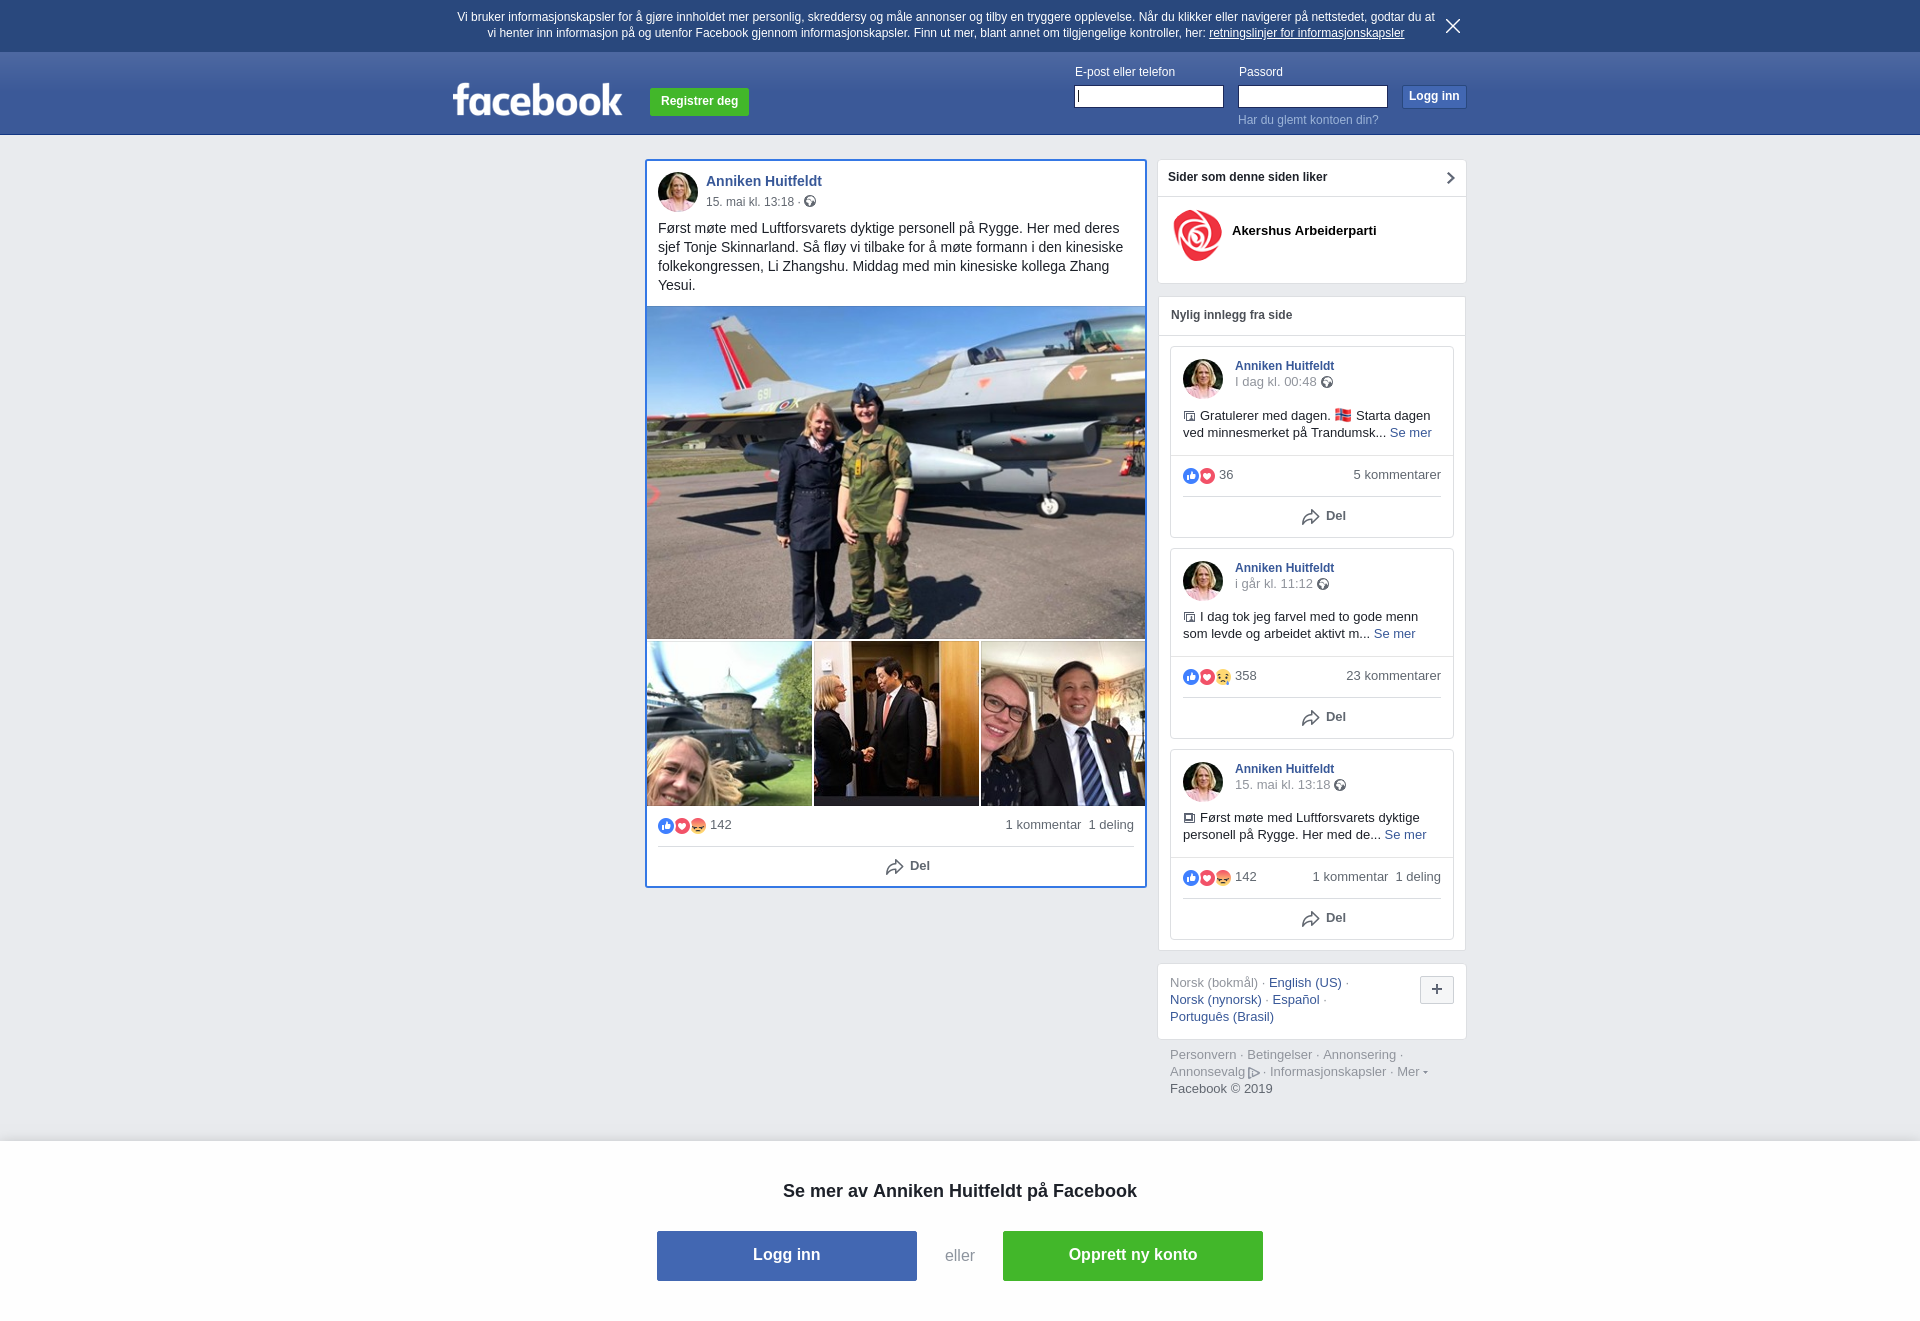
Task: Click sad reaction icon next to 358
Action: tap(1223, 677)
